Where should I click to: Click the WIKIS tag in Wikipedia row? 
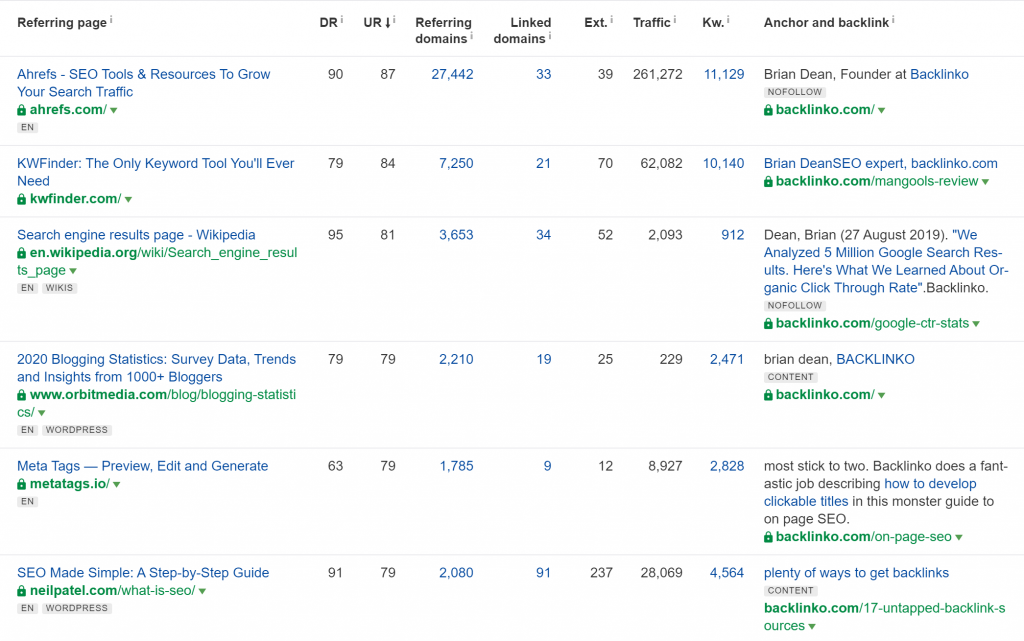point(59,288)
